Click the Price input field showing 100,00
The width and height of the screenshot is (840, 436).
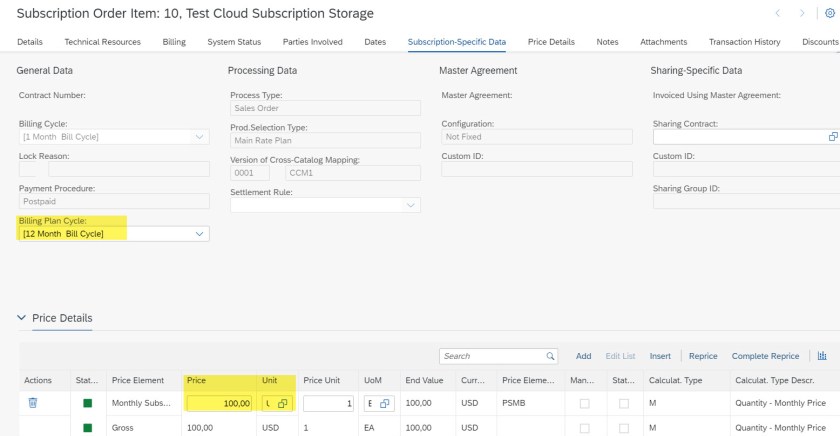(218, 403)
